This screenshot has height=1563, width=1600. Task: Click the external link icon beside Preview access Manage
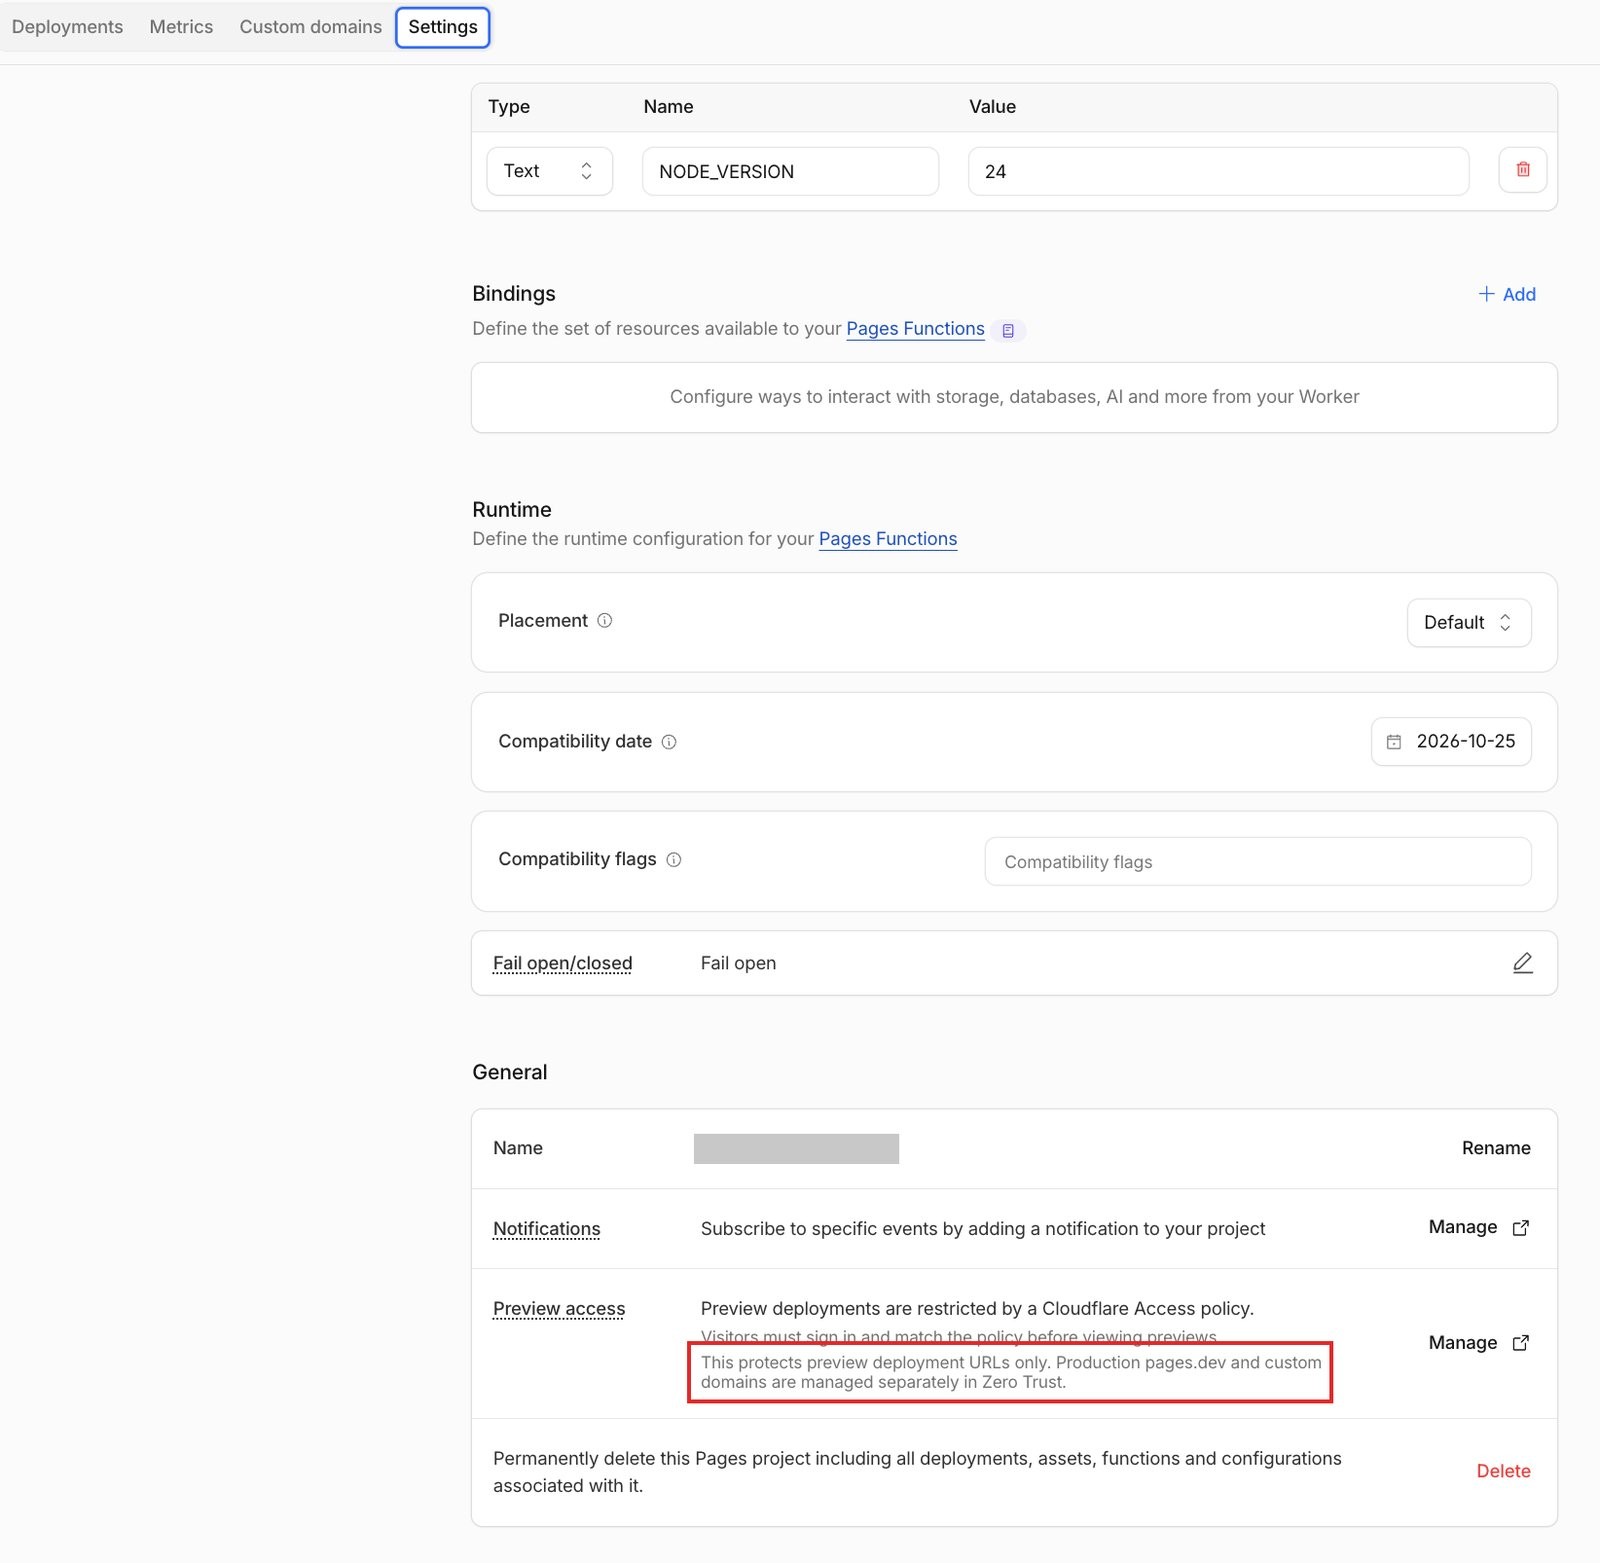tap(1521, 1343)
